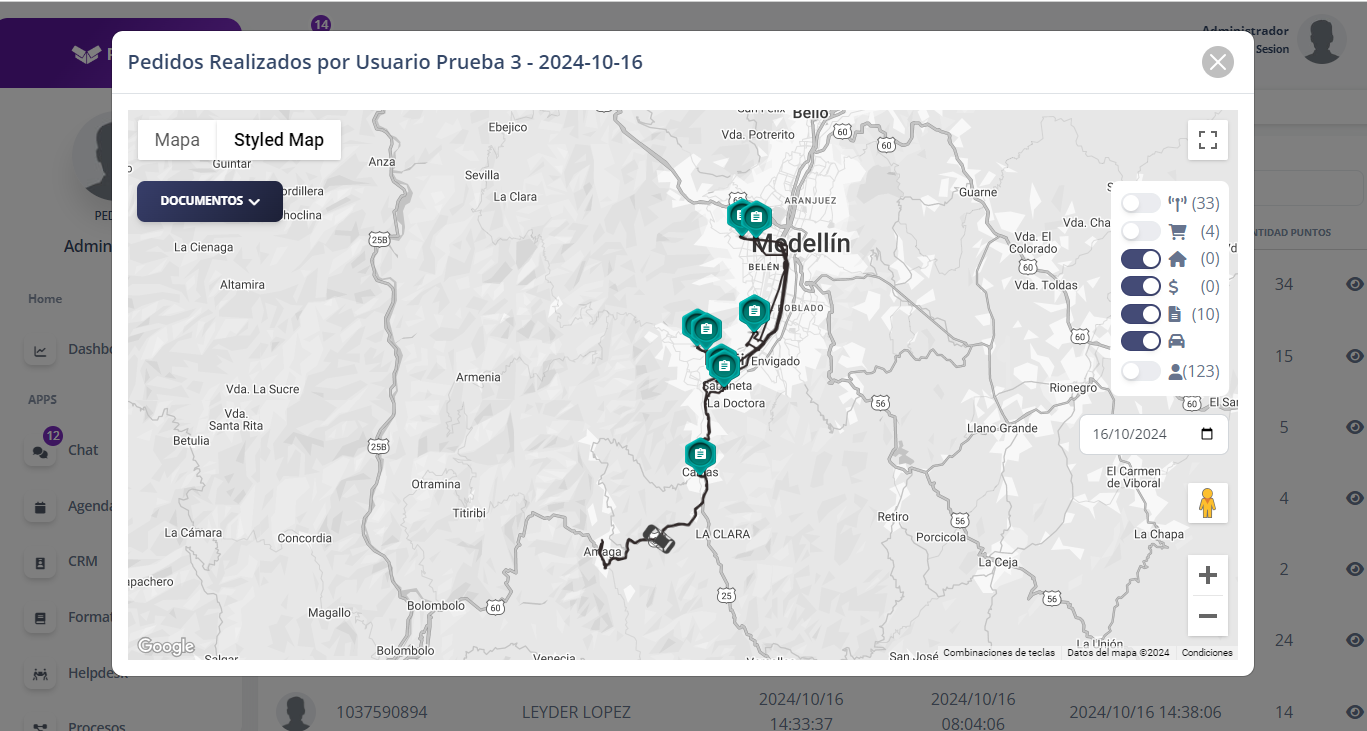Viewport: 1367px width, 731px height.
Task: Open Chat in the sidebar
Action: click(x=83, y=450)
